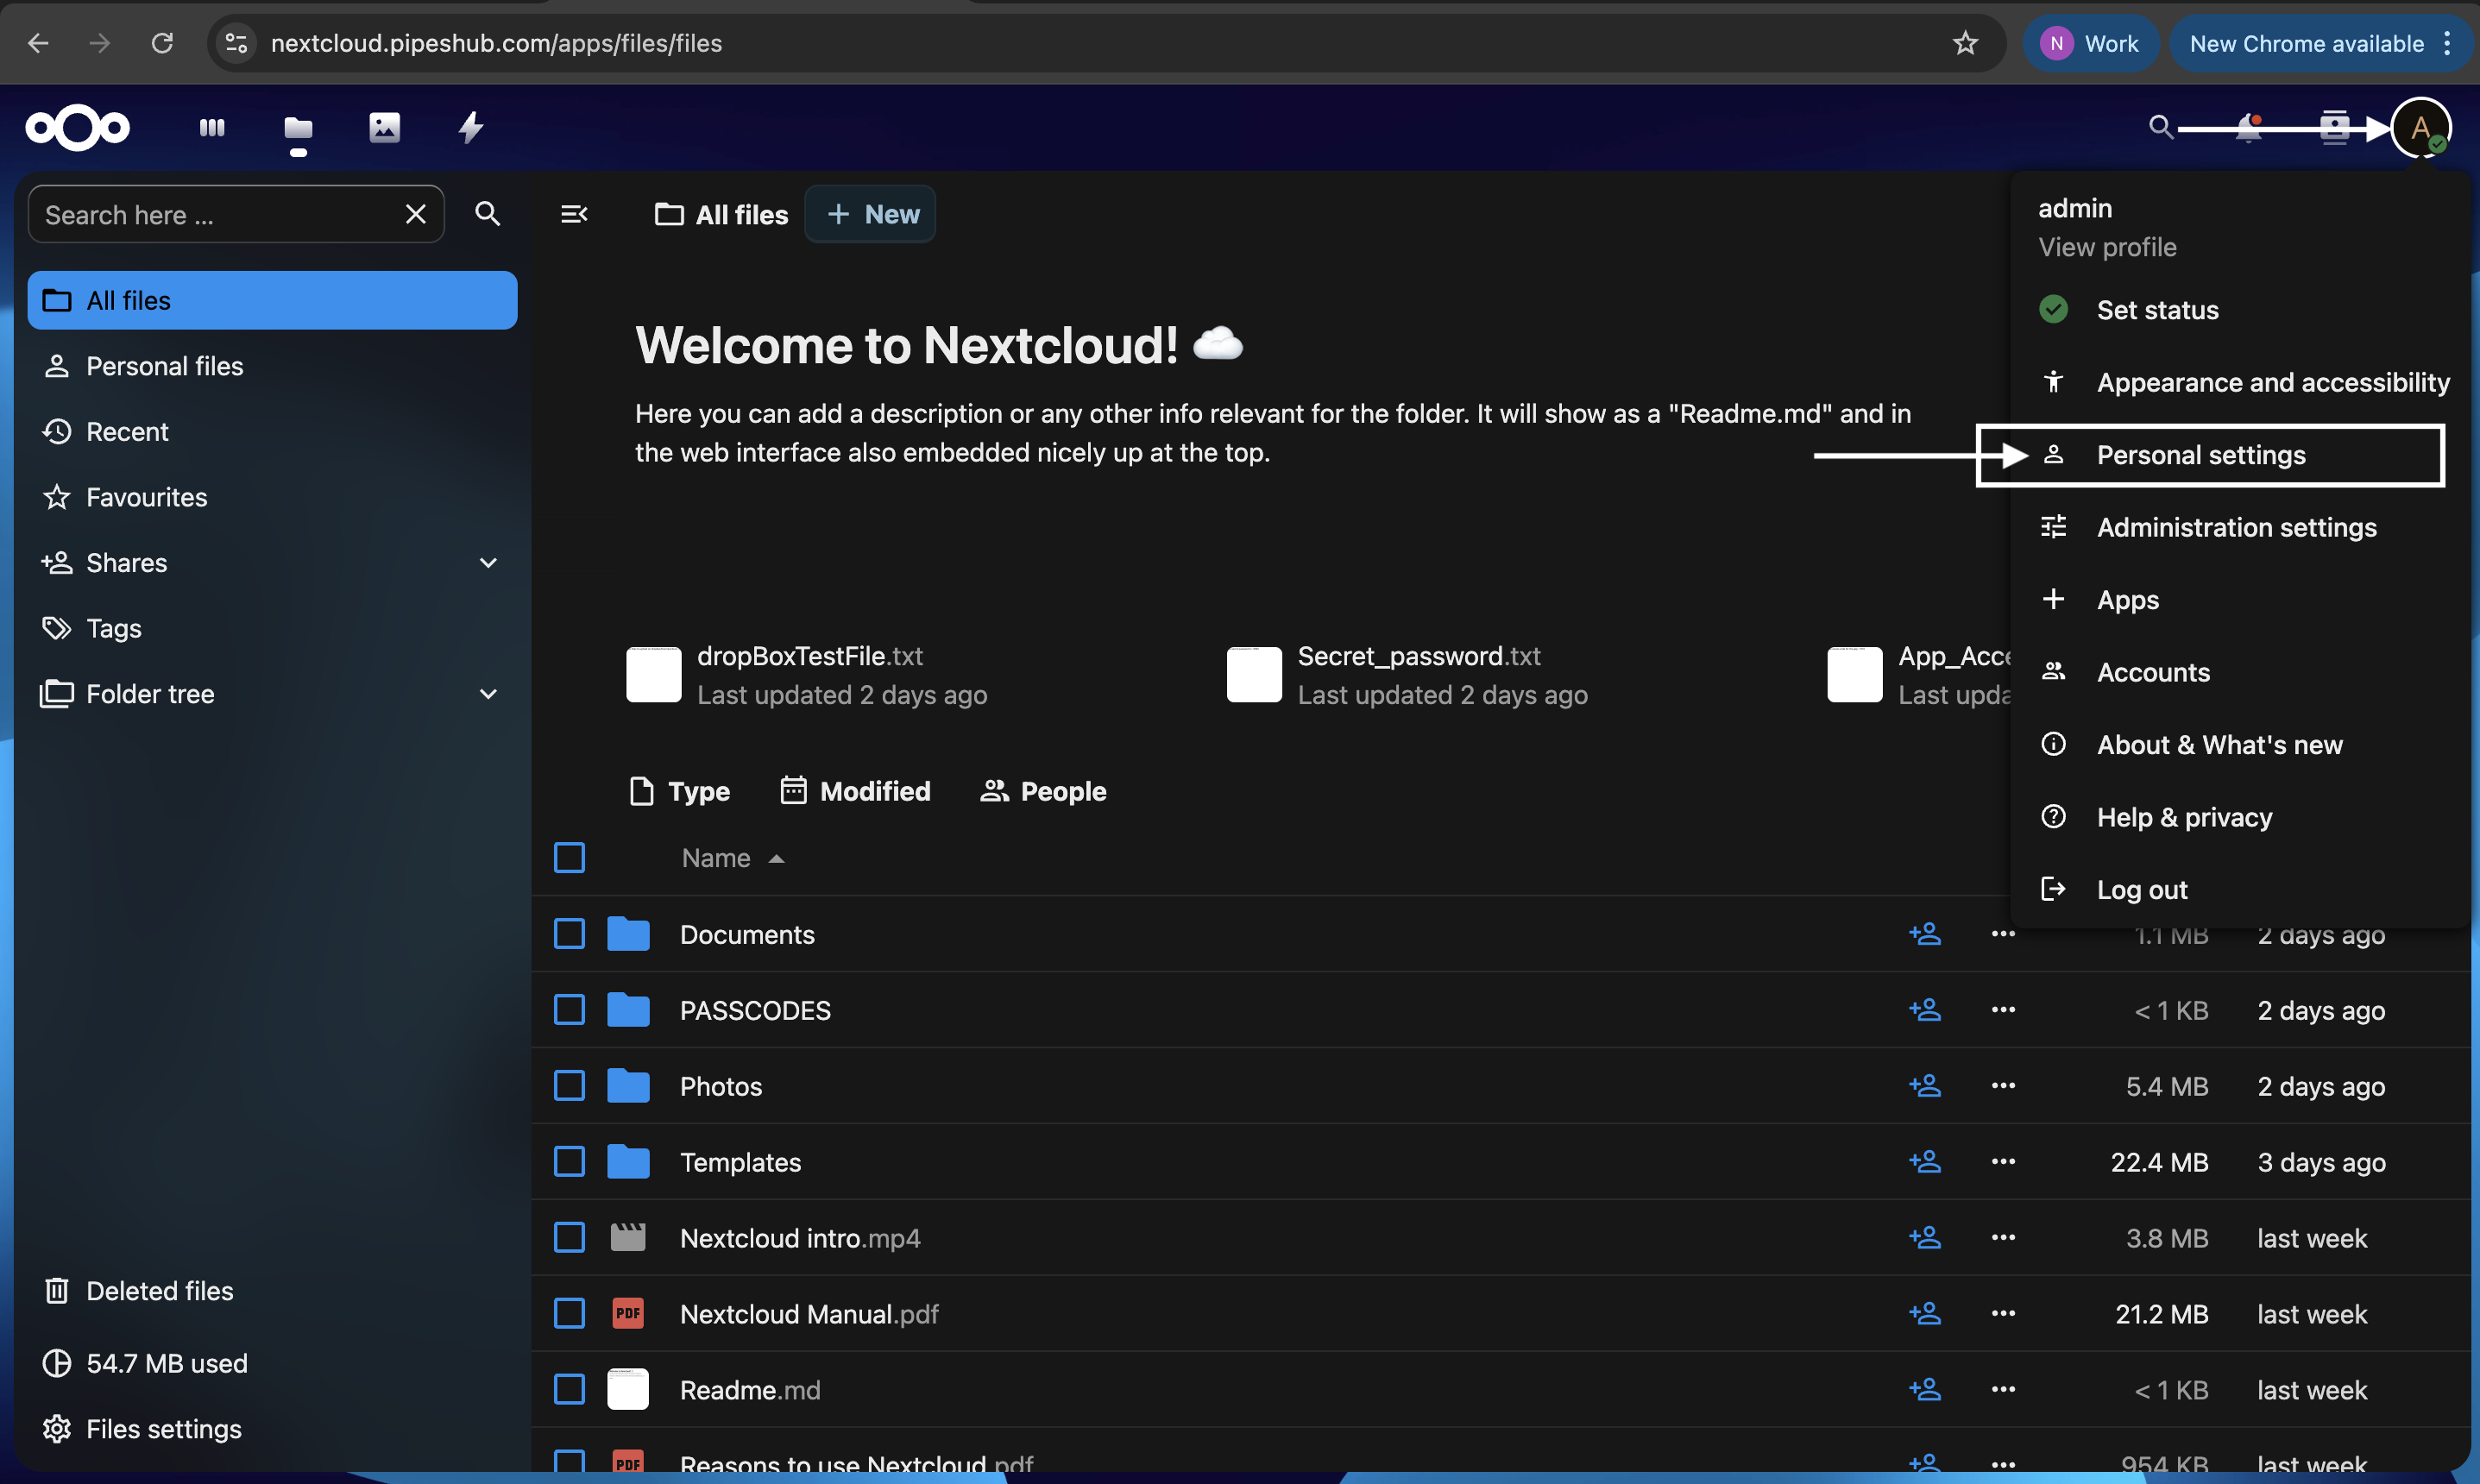Open the Files app from top navigation
Screen dimensions: 2480x1484
(297, 127)
